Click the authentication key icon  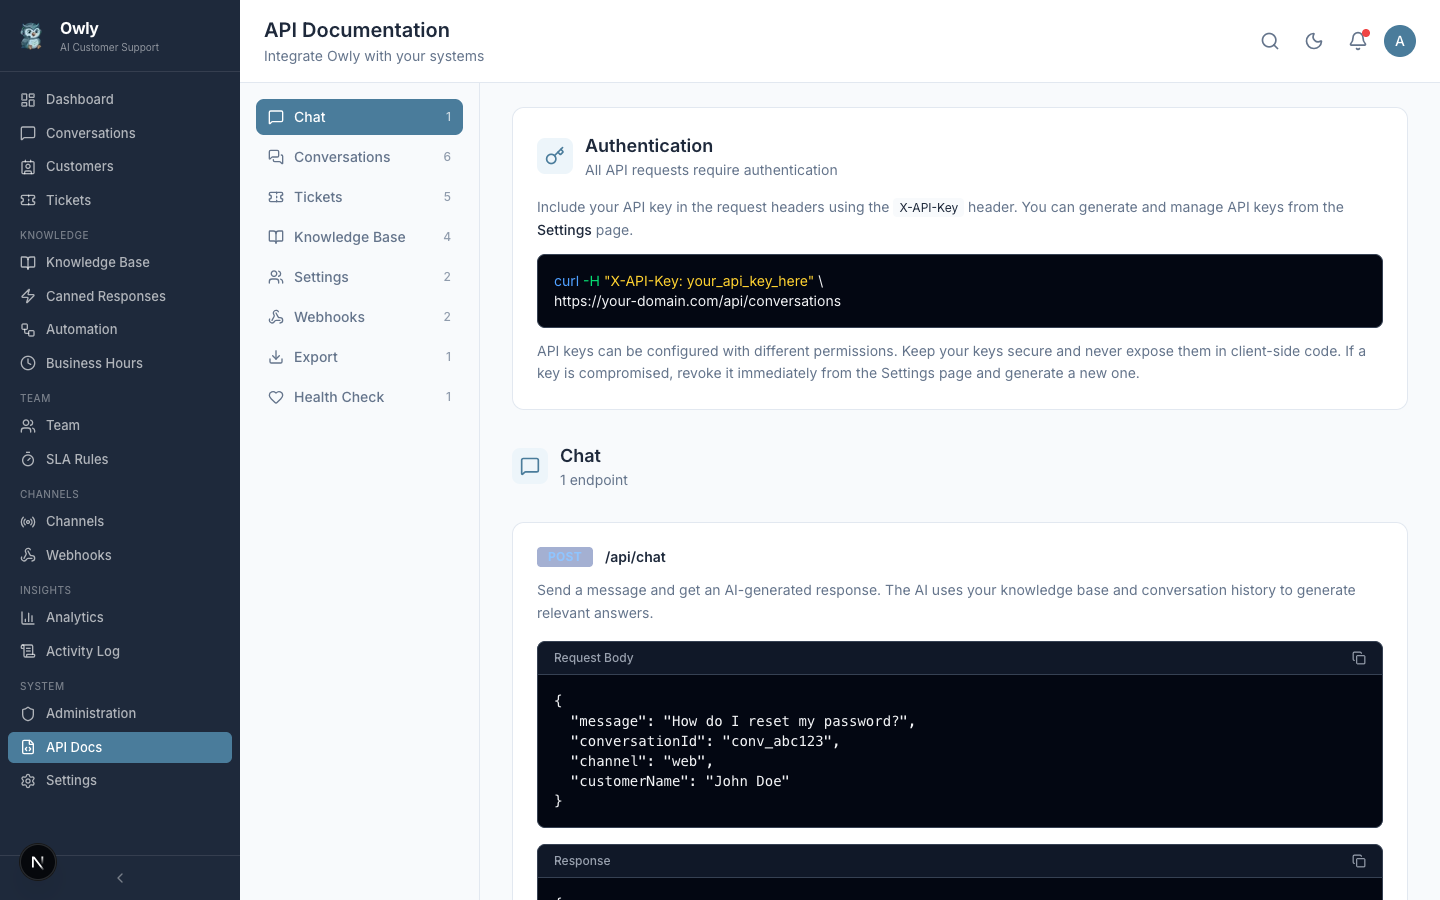tap(555, 156)
